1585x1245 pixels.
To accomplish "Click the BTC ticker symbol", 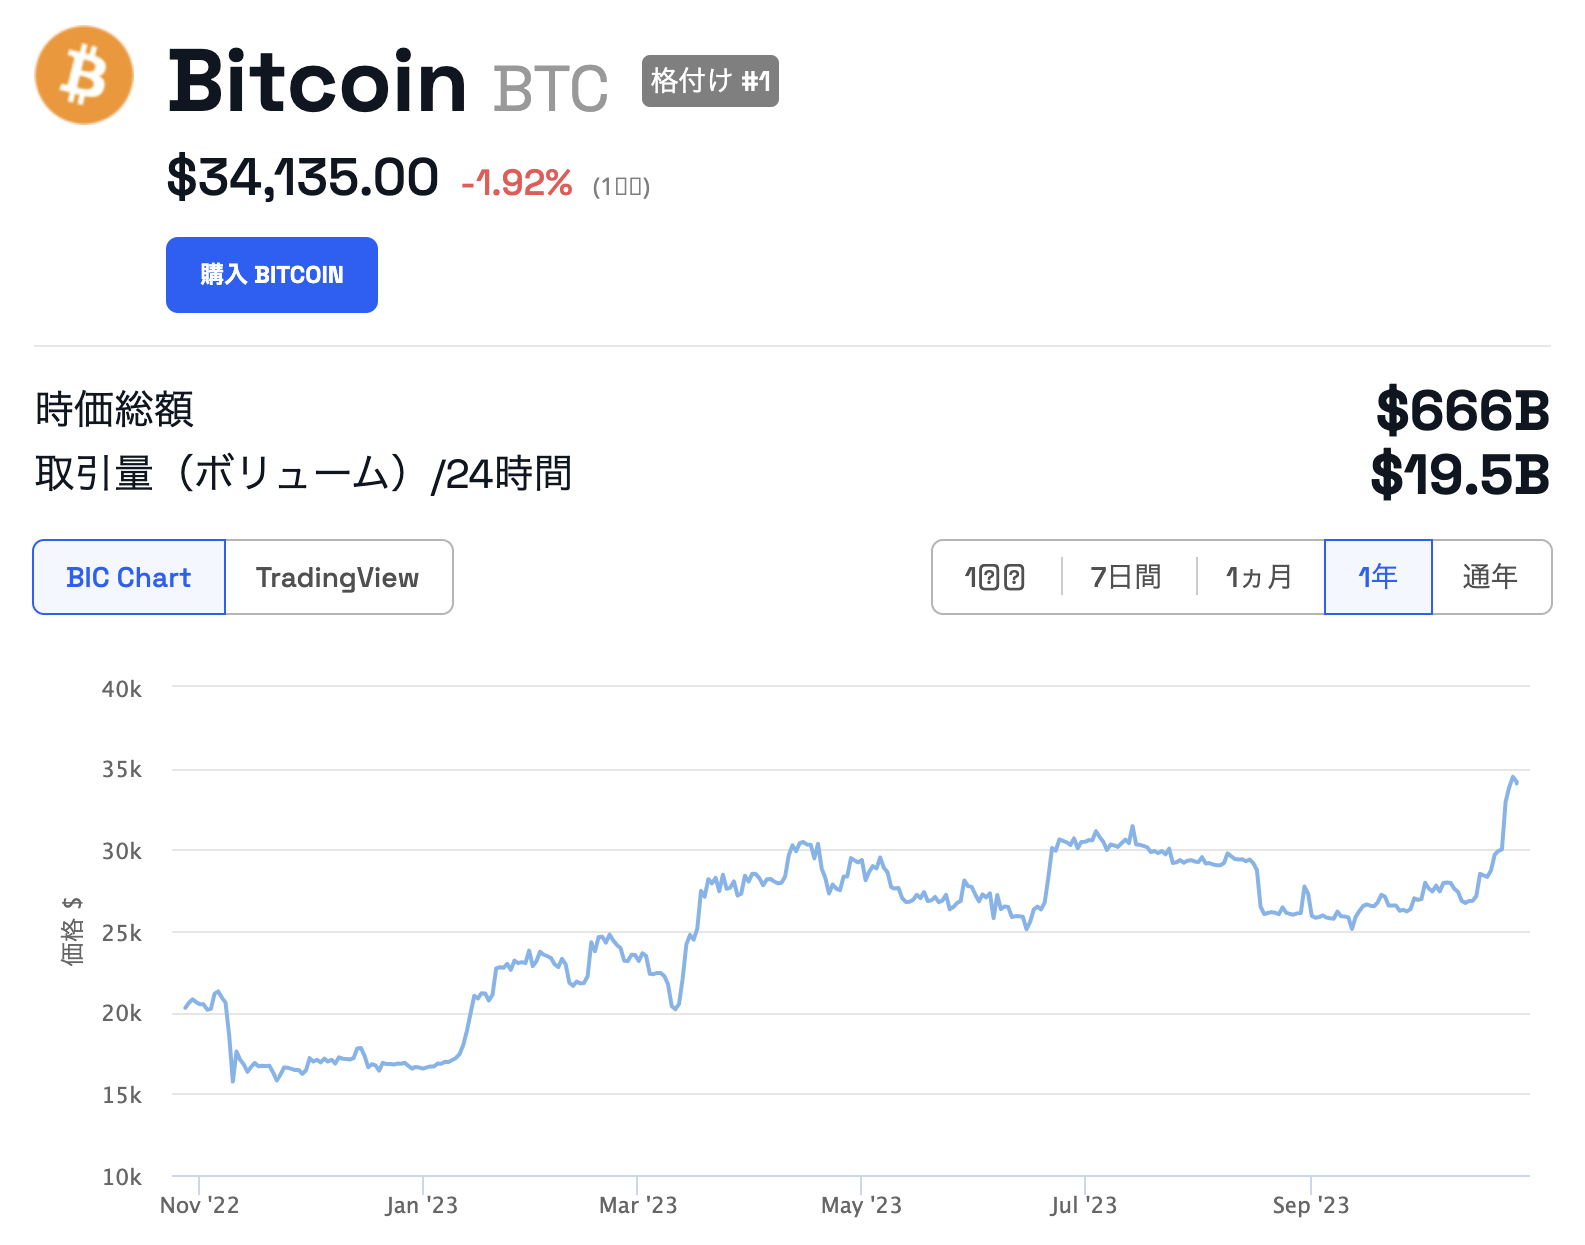I will [550, 89].
